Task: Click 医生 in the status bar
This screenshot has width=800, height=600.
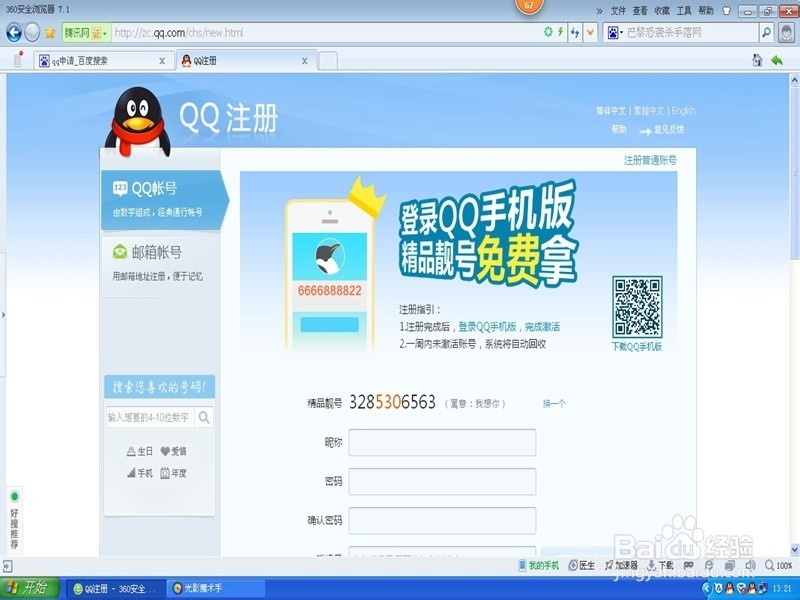Action: point(582,565)
